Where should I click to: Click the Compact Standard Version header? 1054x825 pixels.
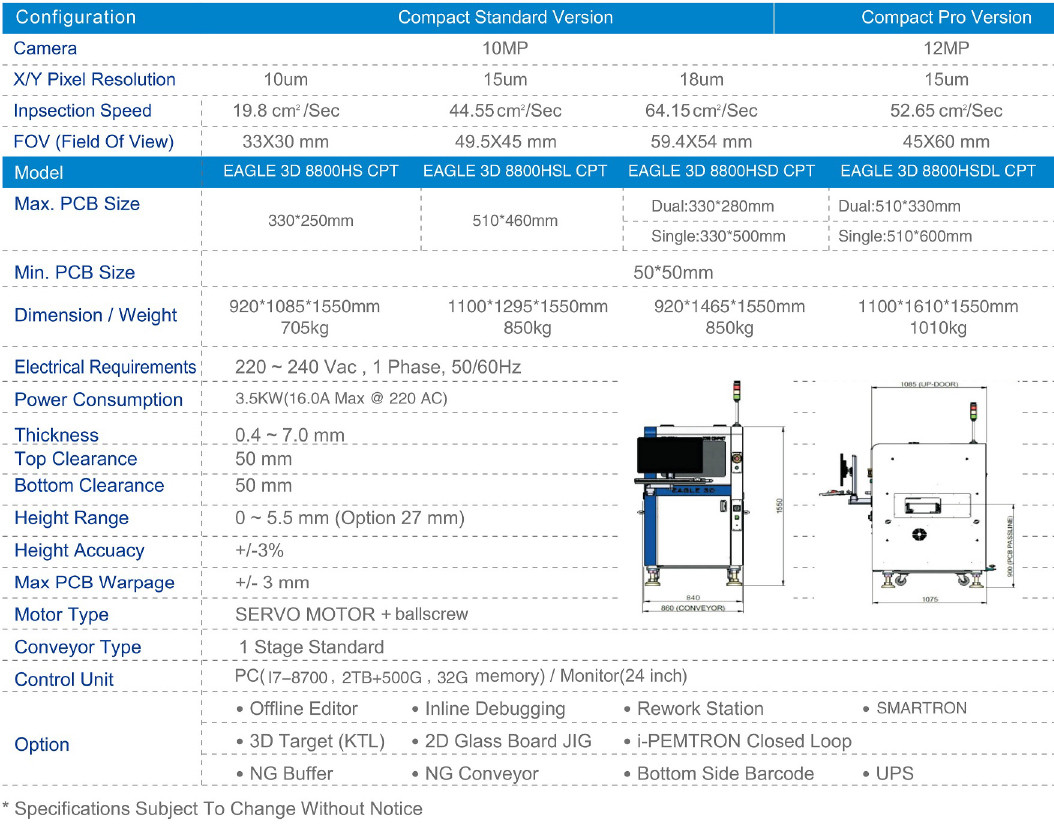[506, 17]
